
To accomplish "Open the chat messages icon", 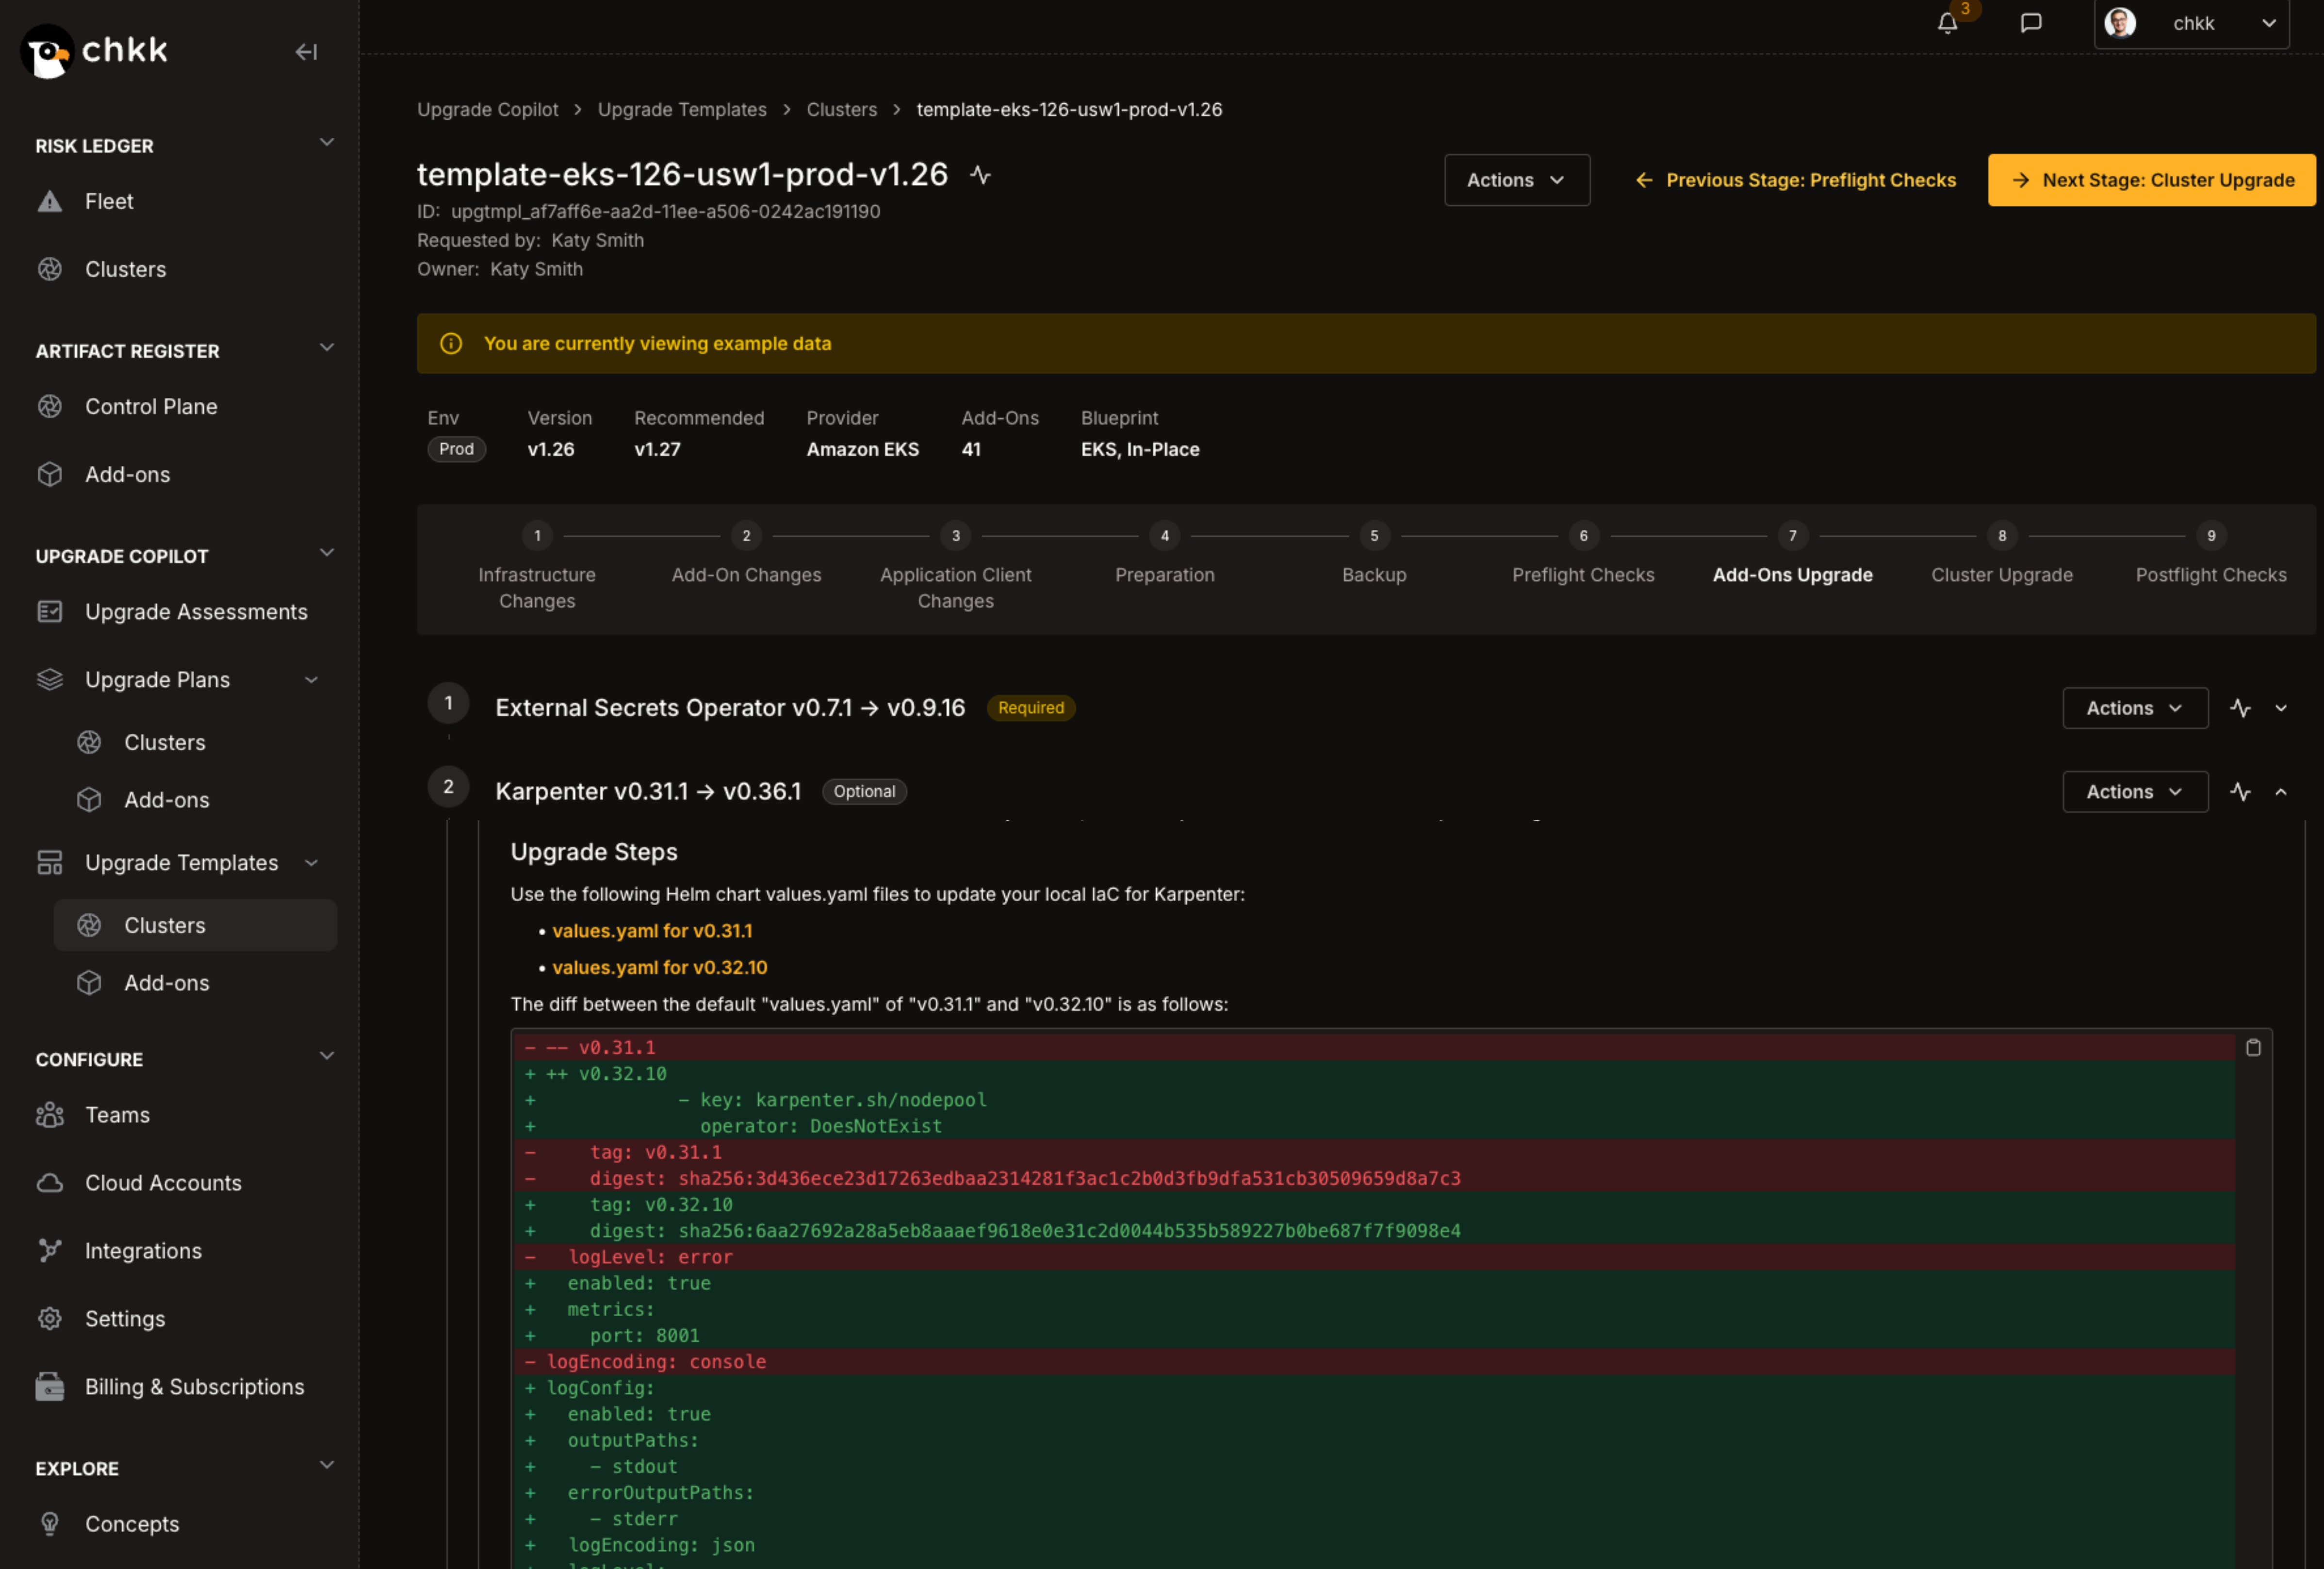I will coord(2030,23).
